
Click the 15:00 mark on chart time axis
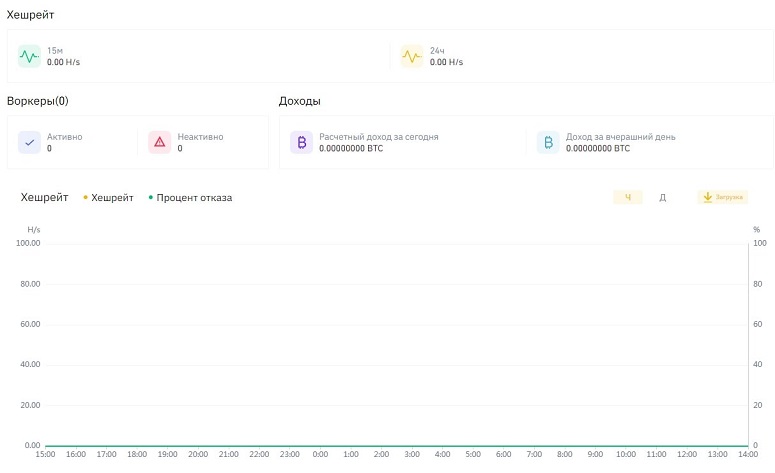click(x=46, y=454)
